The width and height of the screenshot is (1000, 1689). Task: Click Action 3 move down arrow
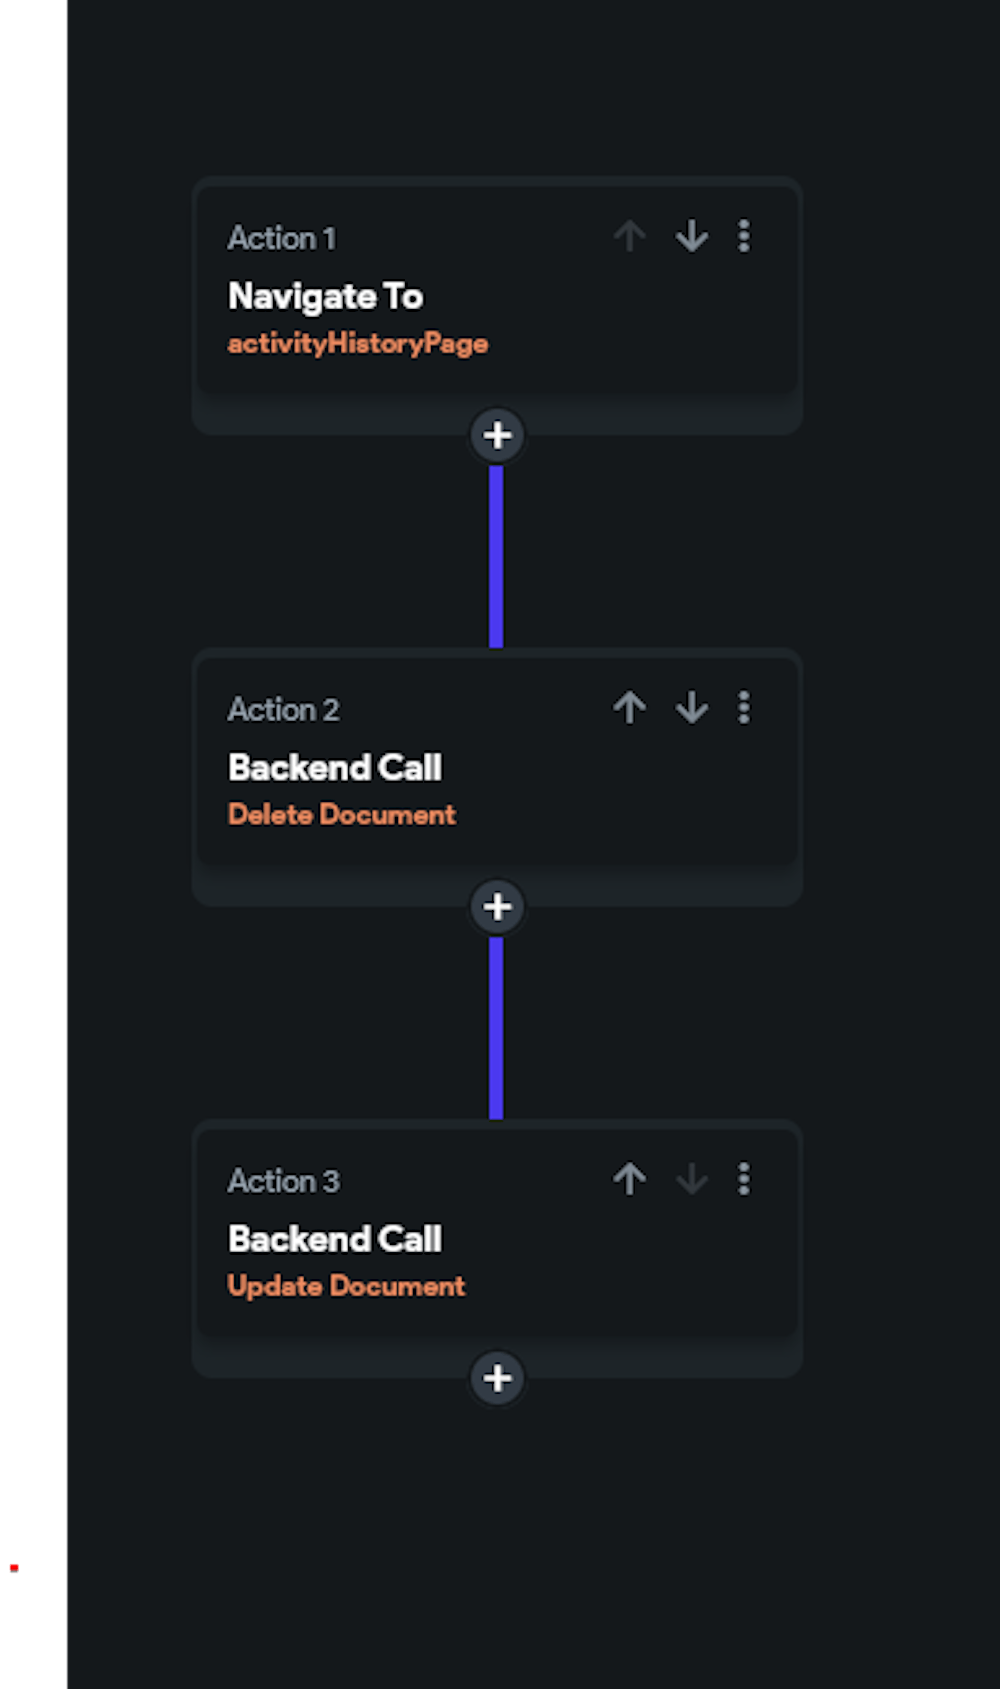tap(691, 1180)
